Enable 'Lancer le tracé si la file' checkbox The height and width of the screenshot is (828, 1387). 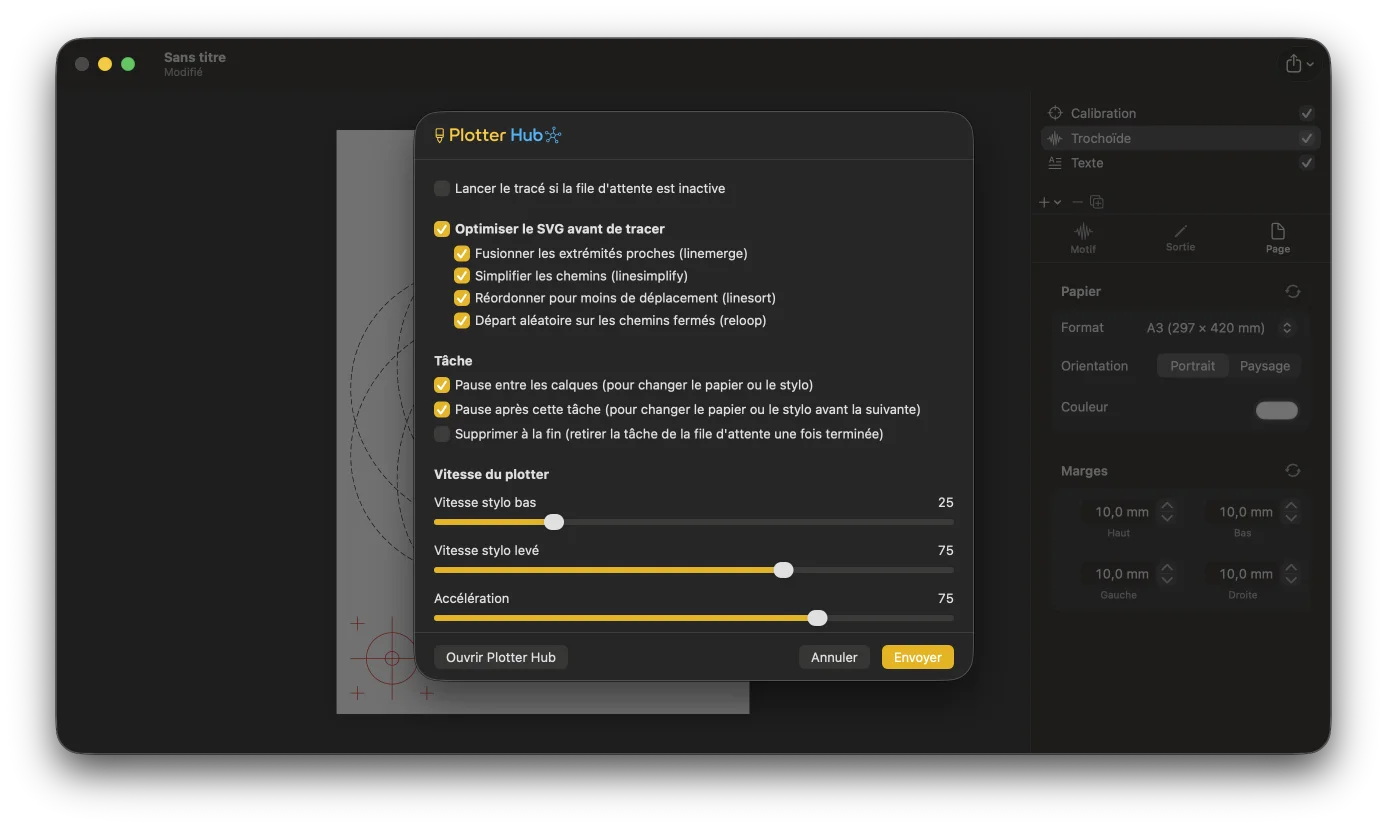tap(442, 188)
